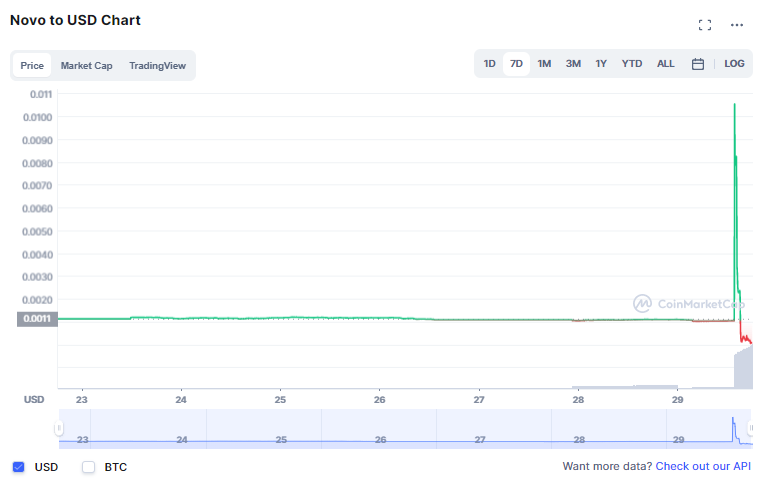
Task: Click the gray volume bar on the 29th
Action: (743, 369)
